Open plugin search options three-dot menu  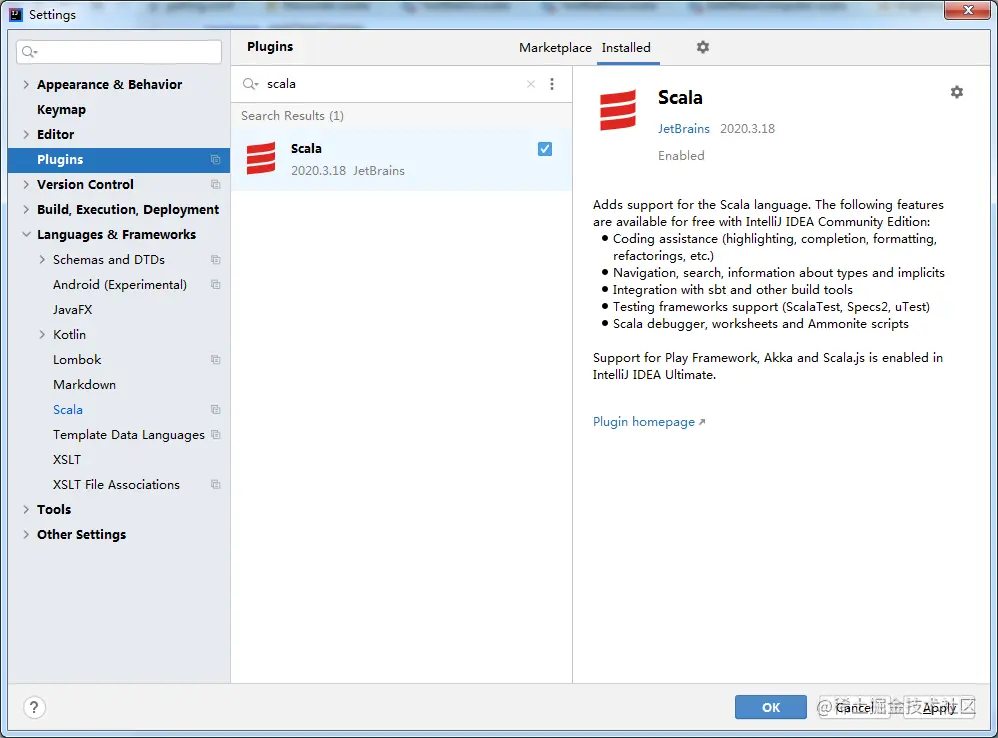[552, 84]
